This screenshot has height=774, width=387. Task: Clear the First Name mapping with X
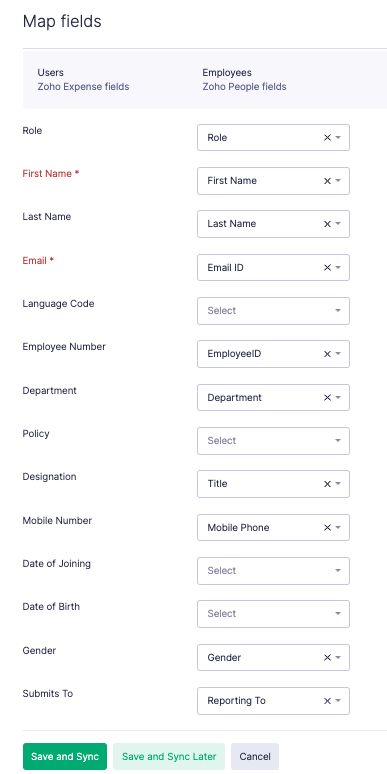click(x=327, y=181)
